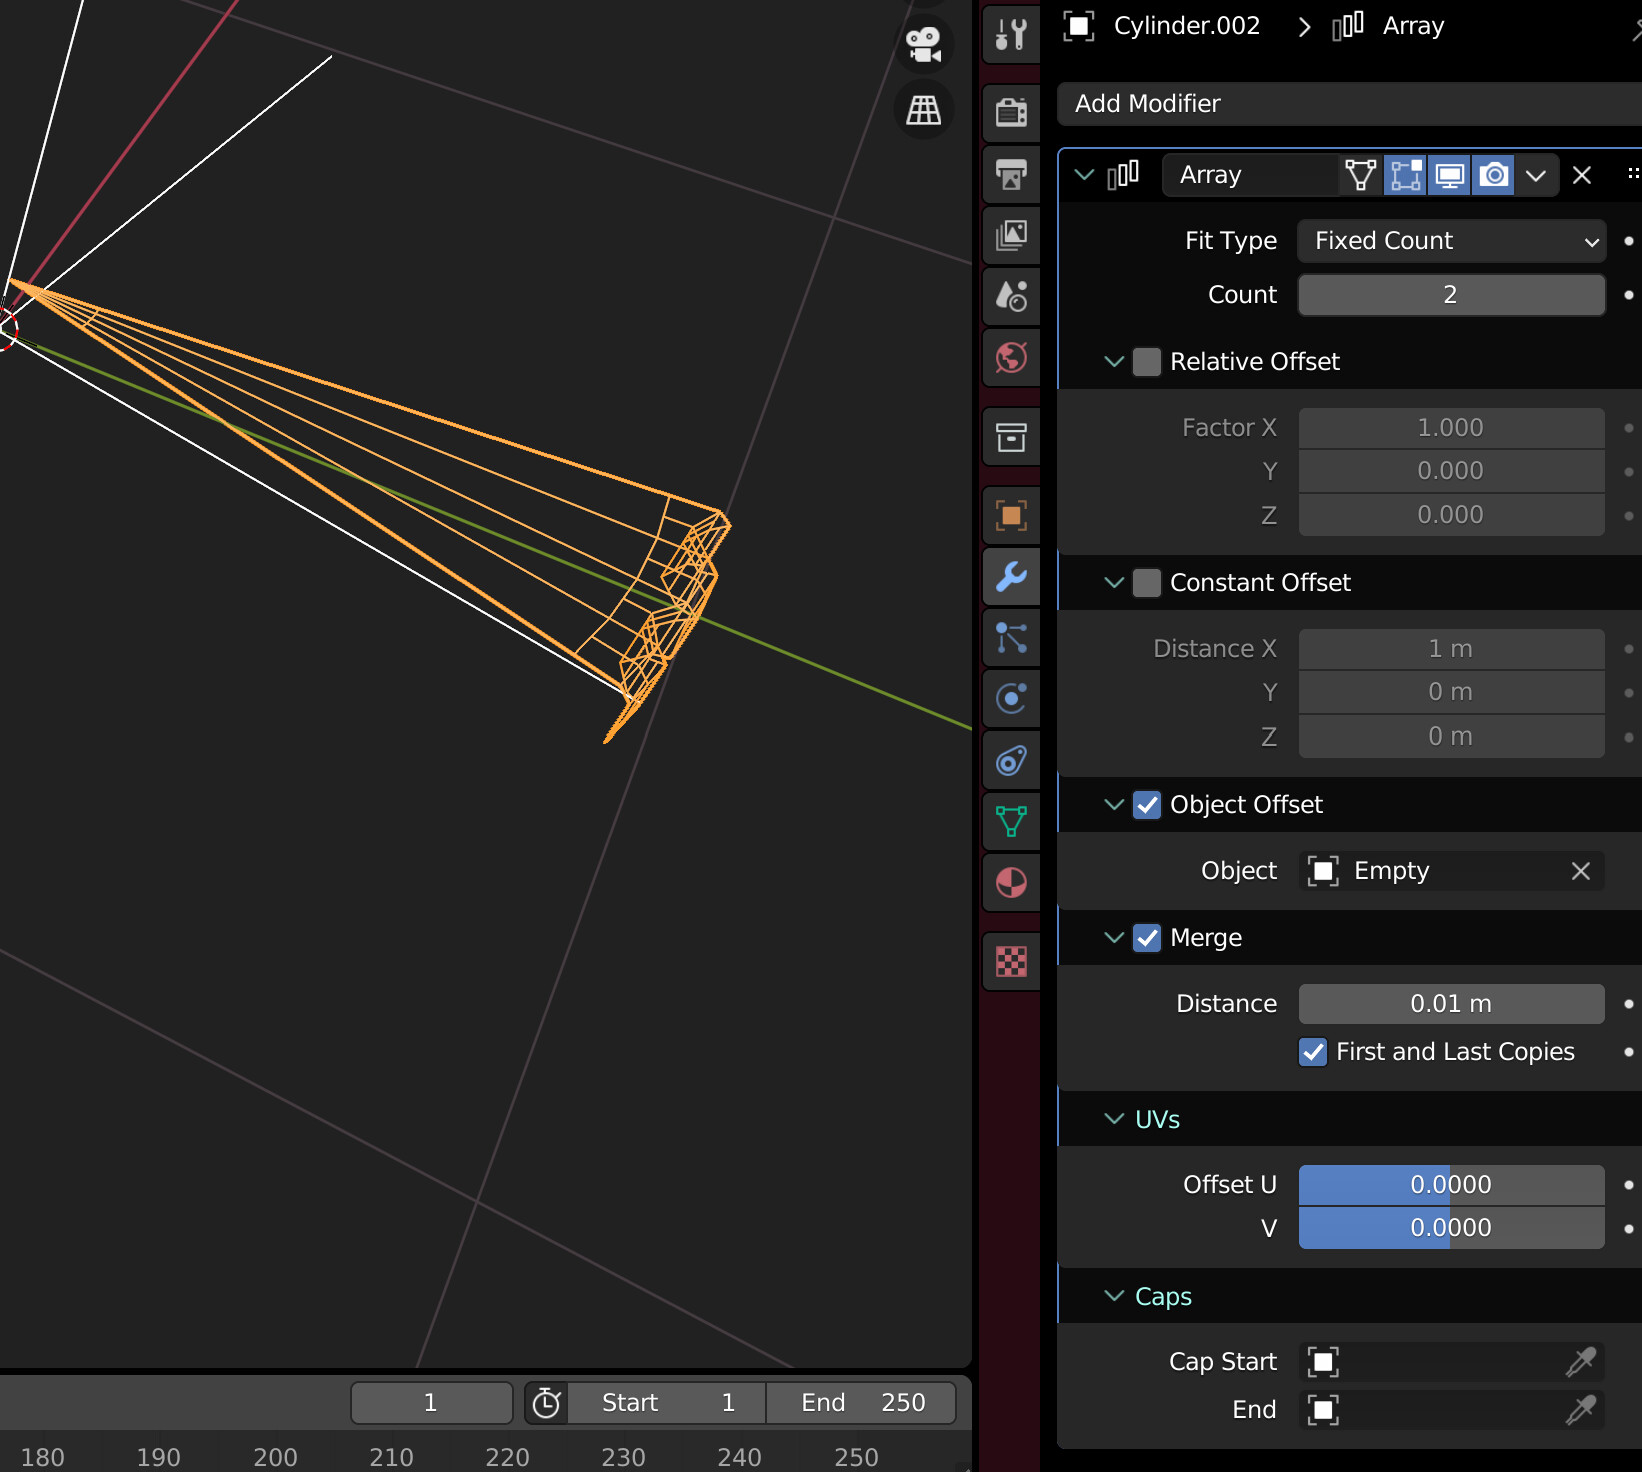Open the Object Data properties tab
The height and width of the screenshot is (1472, 1642).
coord(1011,821)
